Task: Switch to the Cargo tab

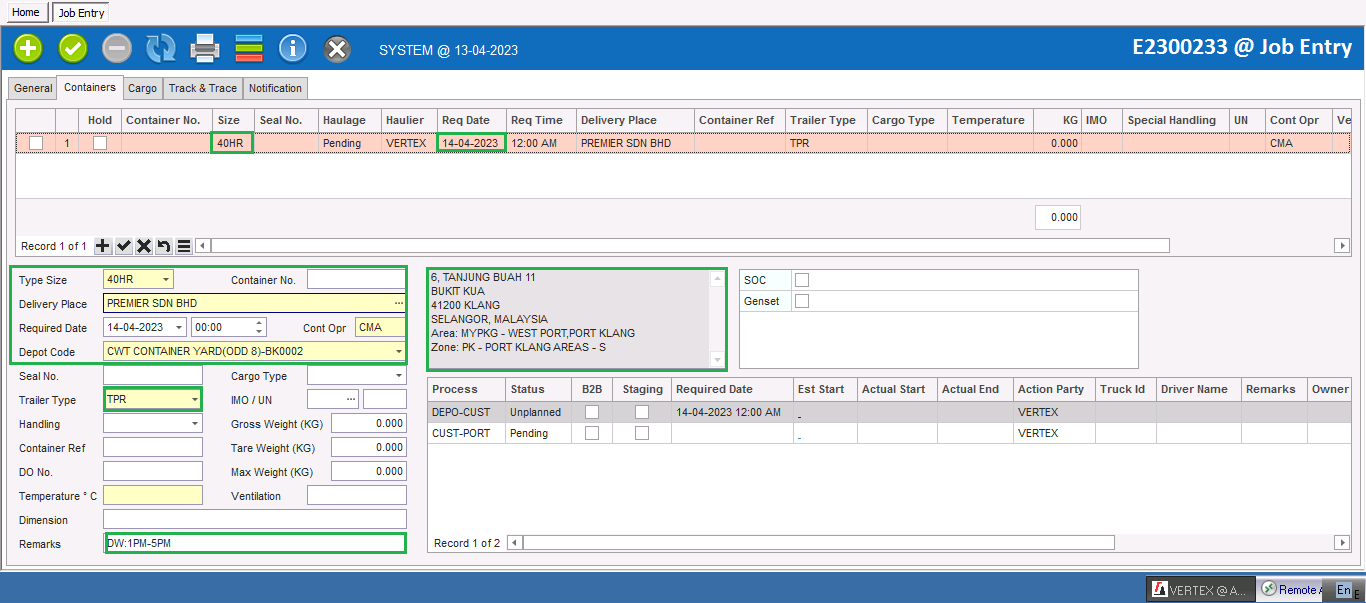Action: (x=142, y=88)
